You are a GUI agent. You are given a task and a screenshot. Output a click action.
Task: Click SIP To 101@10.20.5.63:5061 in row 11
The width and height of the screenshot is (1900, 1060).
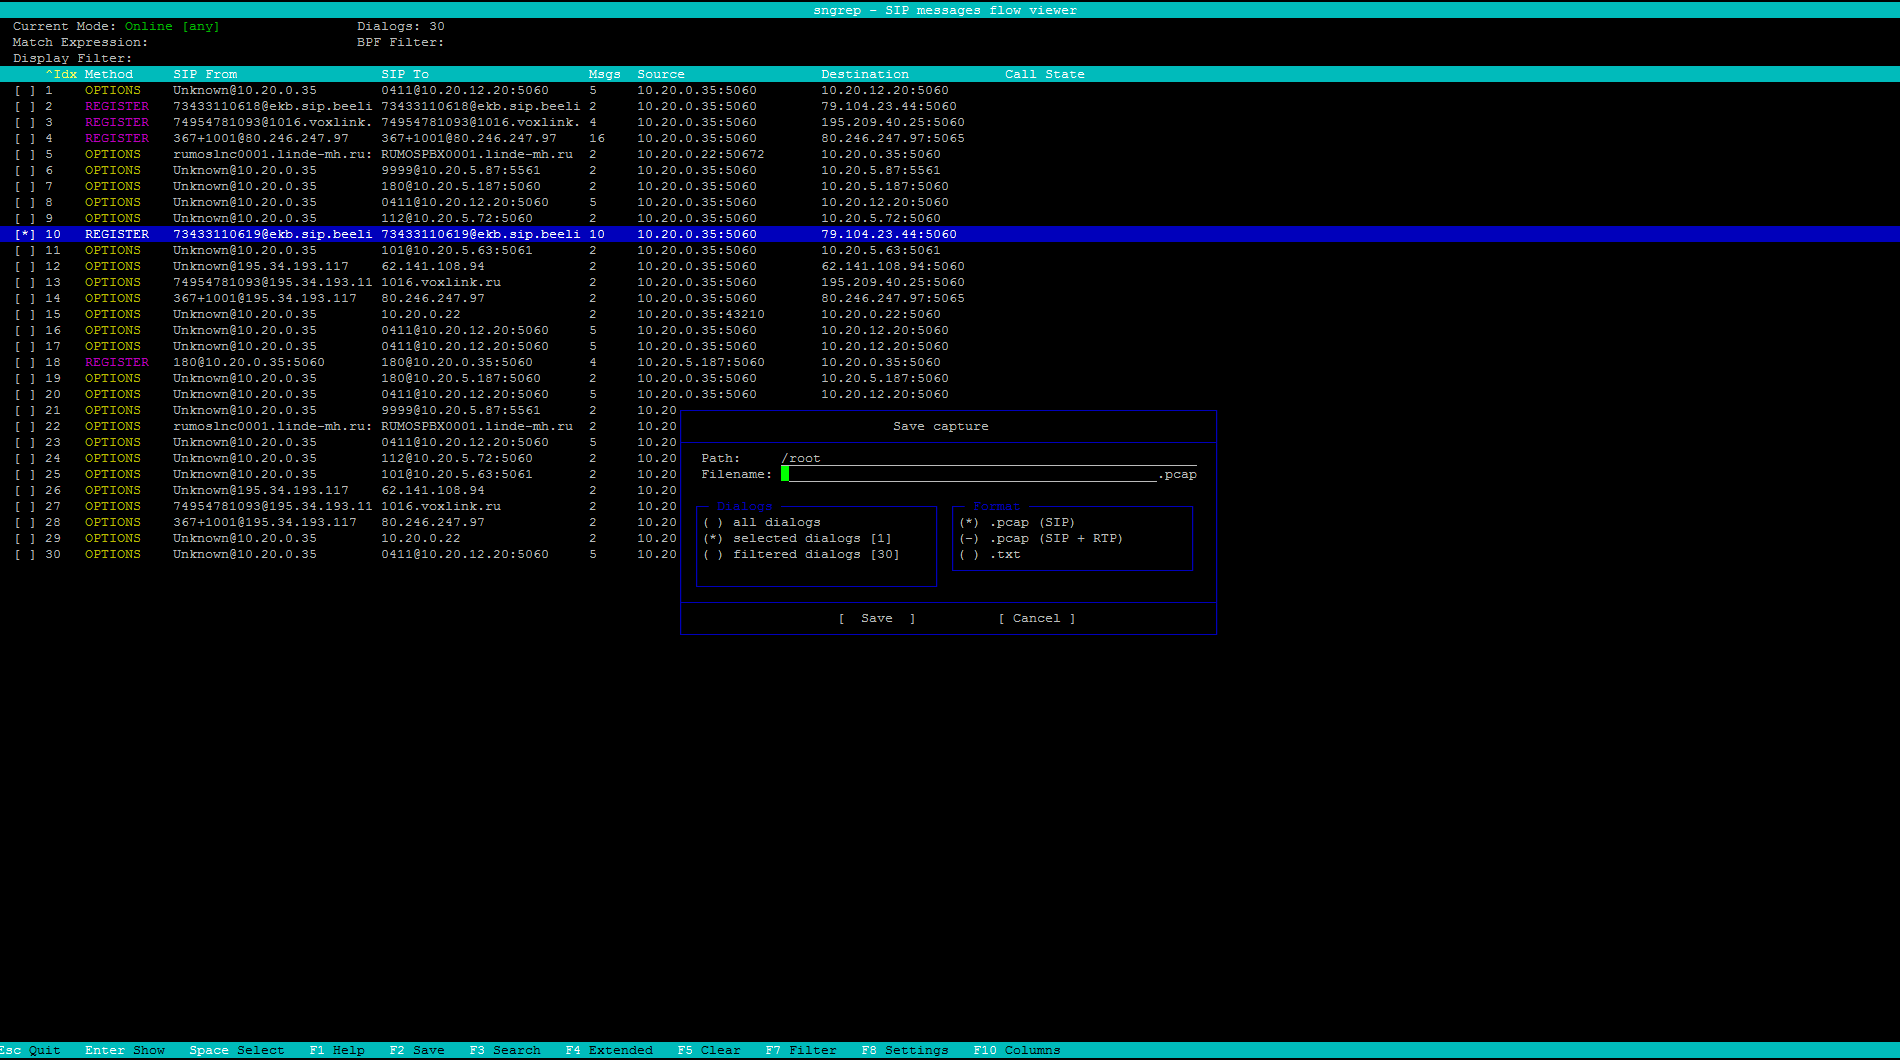457,250
